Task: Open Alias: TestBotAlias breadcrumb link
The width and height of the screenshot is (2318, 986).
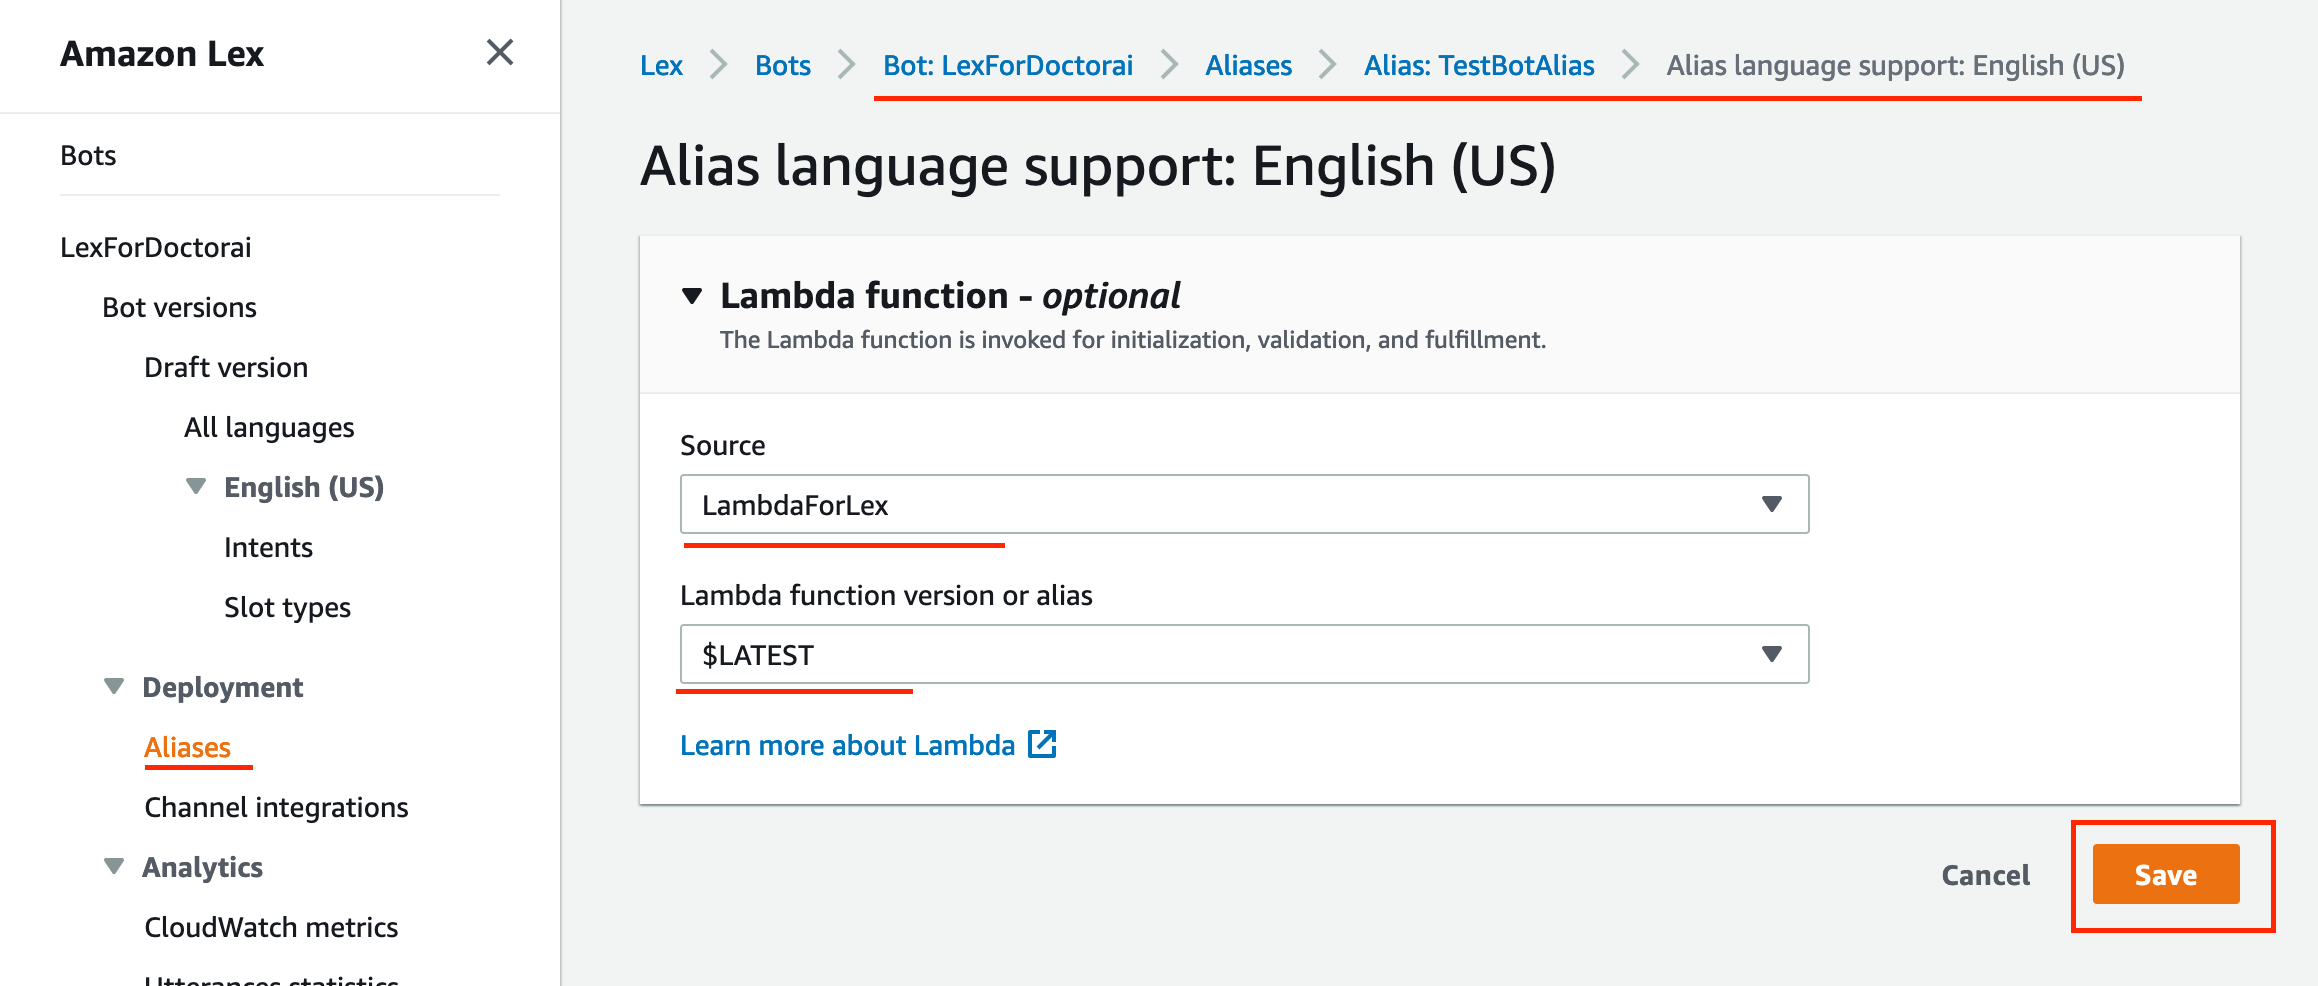Action: point(1479,66)
